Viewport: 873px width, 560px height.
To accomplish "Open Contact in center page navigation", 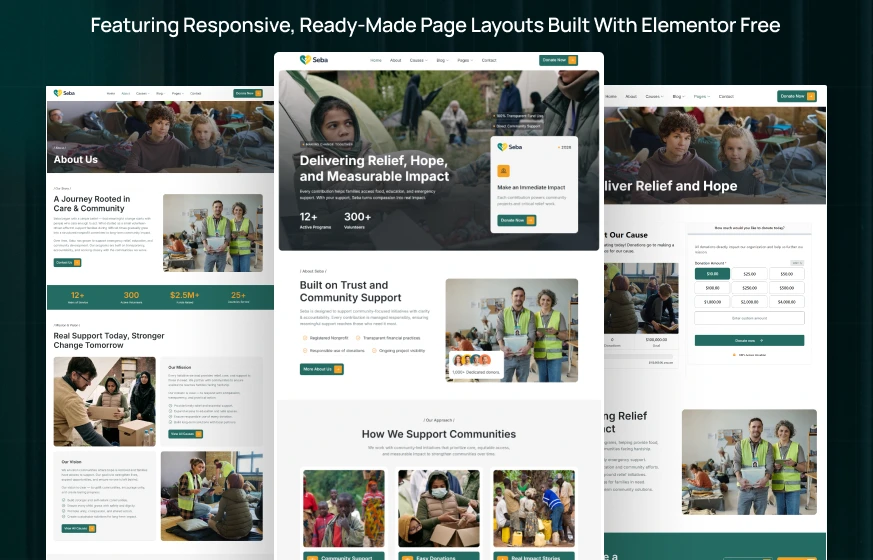I will 489,60.
